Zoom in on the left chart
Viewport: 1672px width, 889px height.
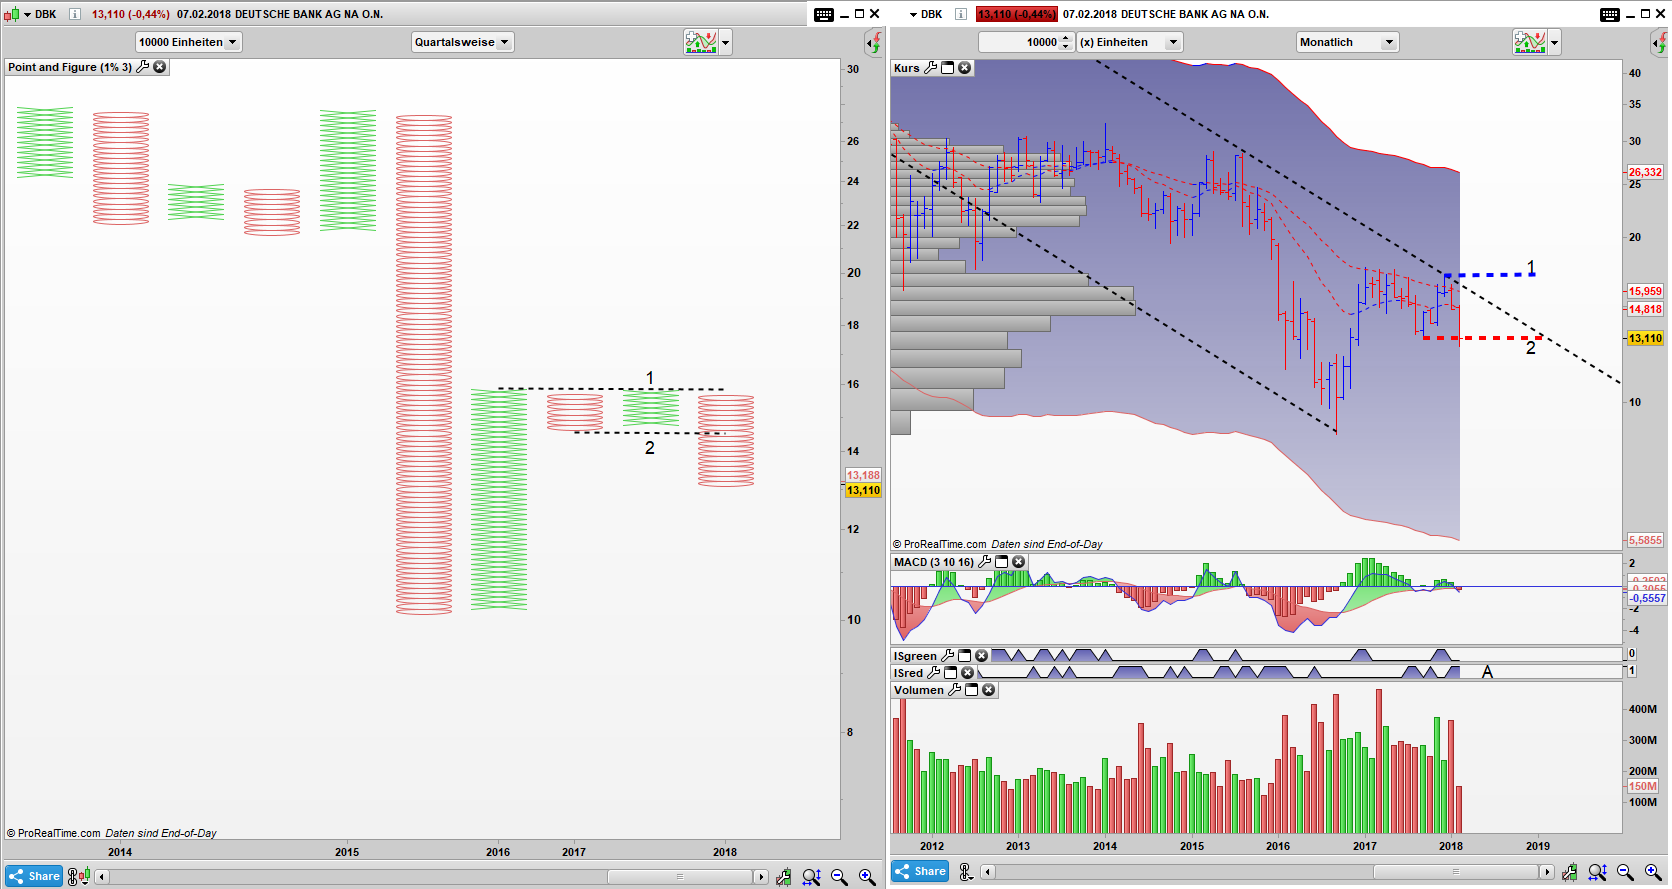[x=867, y=877]
